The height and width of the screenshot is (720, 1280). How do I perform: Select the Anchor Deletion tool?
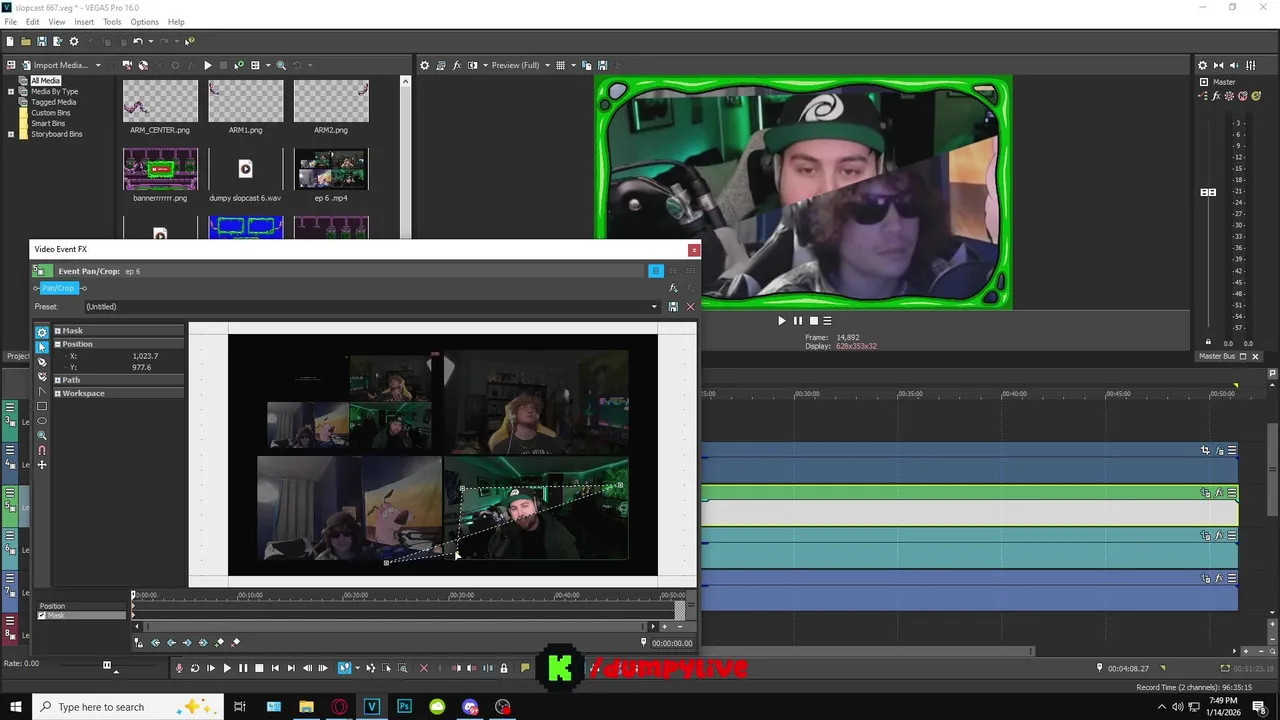(41, 377)
